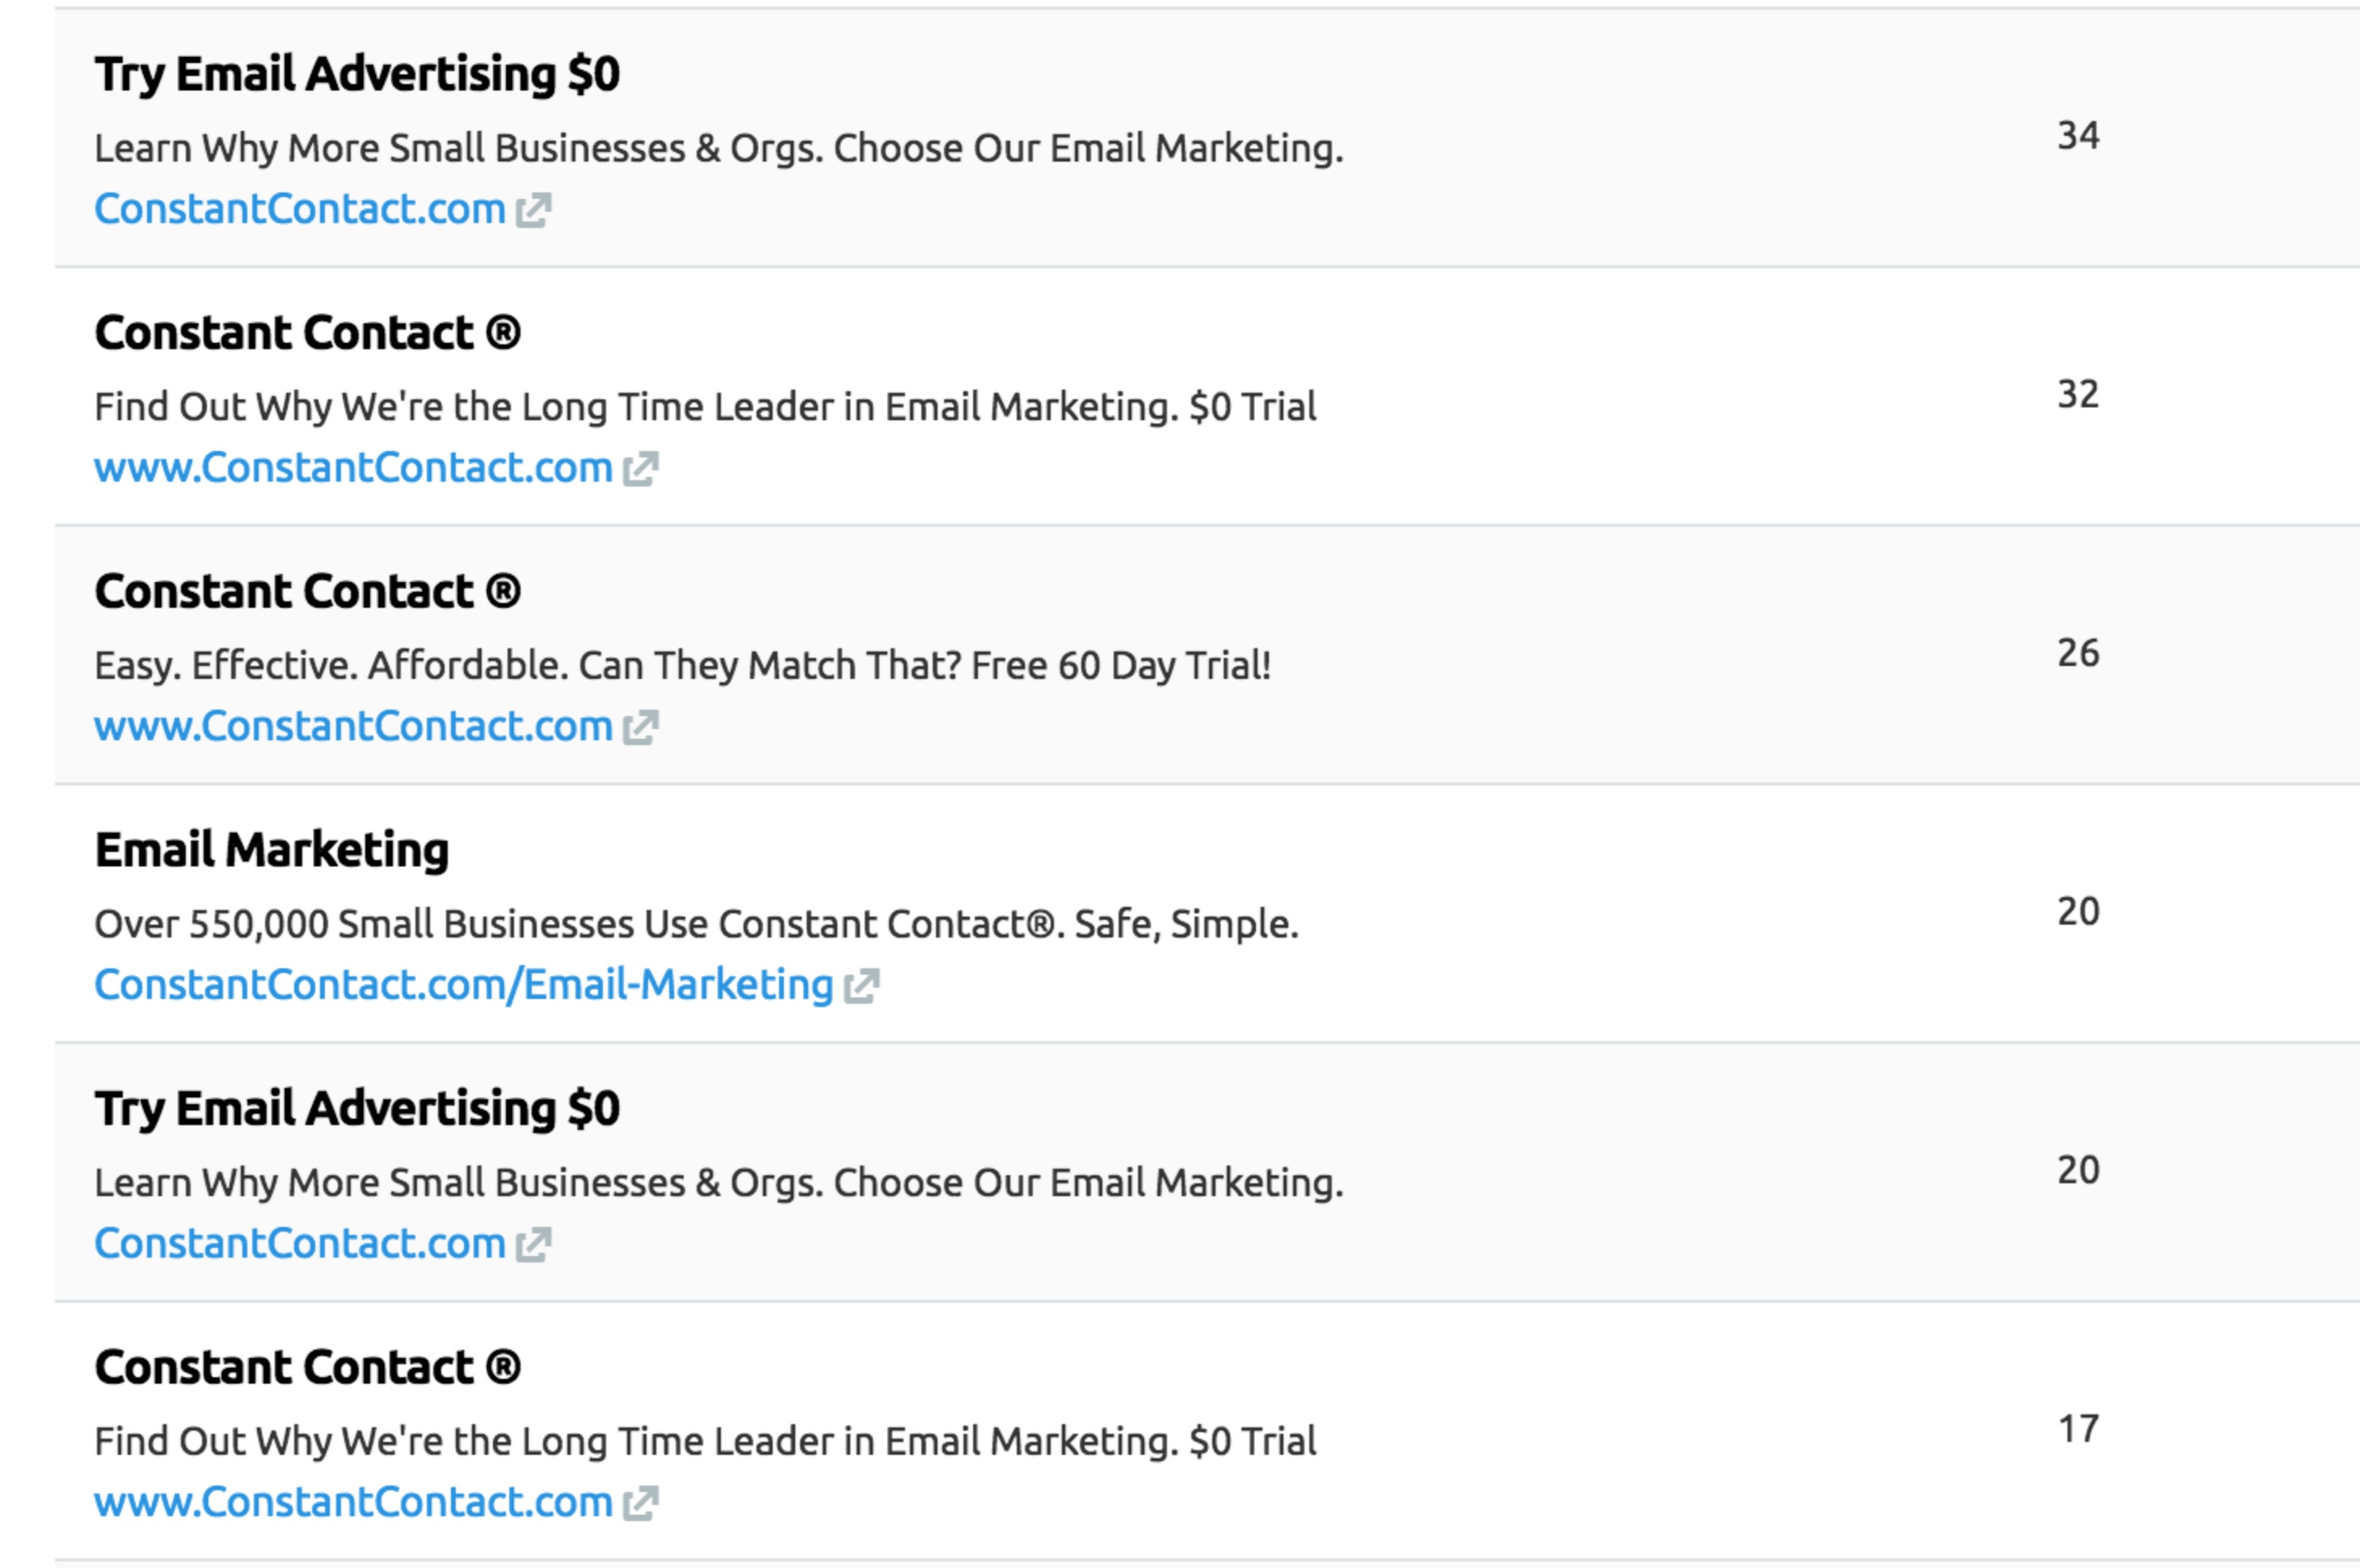Click the Over 550,000 Small Businesses description
This screenshot has height=1568, width=2360.
696,924
